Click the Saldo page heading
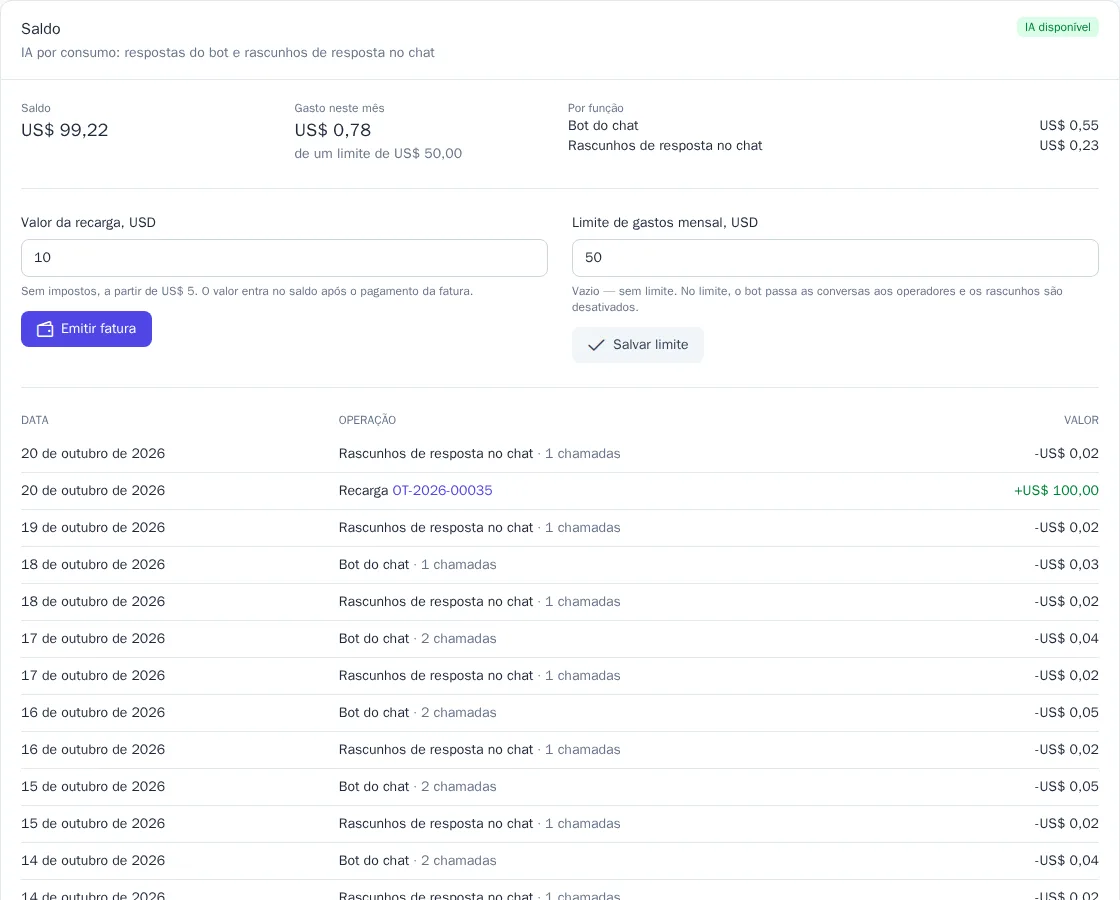 point(41,29)
